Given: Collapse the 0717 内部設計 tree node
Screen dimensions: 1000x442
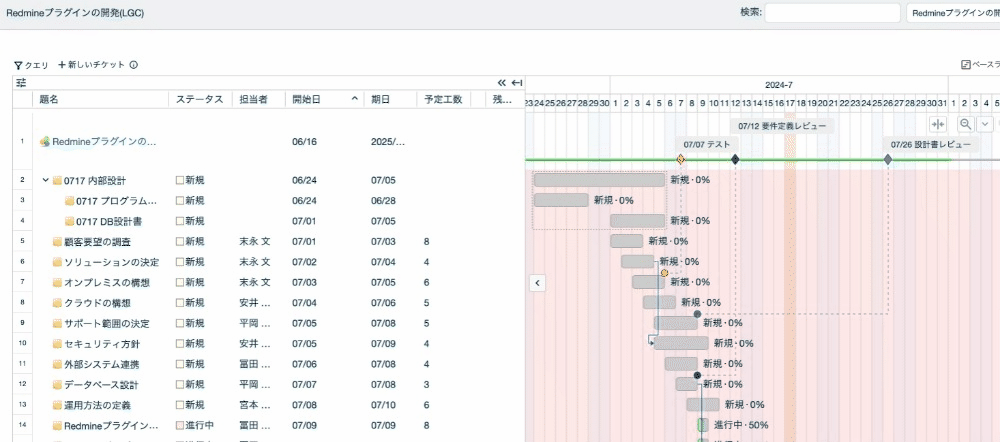Looking at the screenshot, I should (45, 180).
